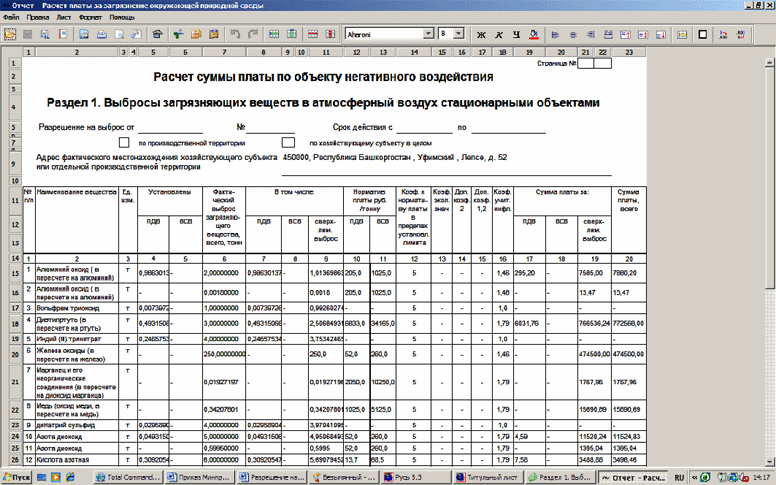This screenshot has width=776, height=485.
Task: Click the red delete row icon
Action: pos(313,34)
